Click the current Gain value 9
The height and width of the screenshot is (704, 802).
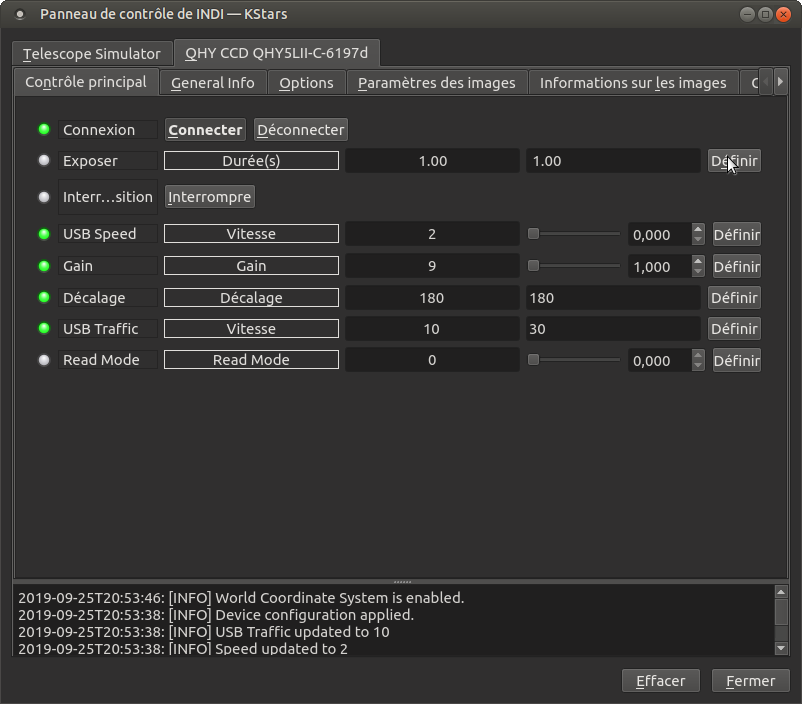(x=432, y=266)
